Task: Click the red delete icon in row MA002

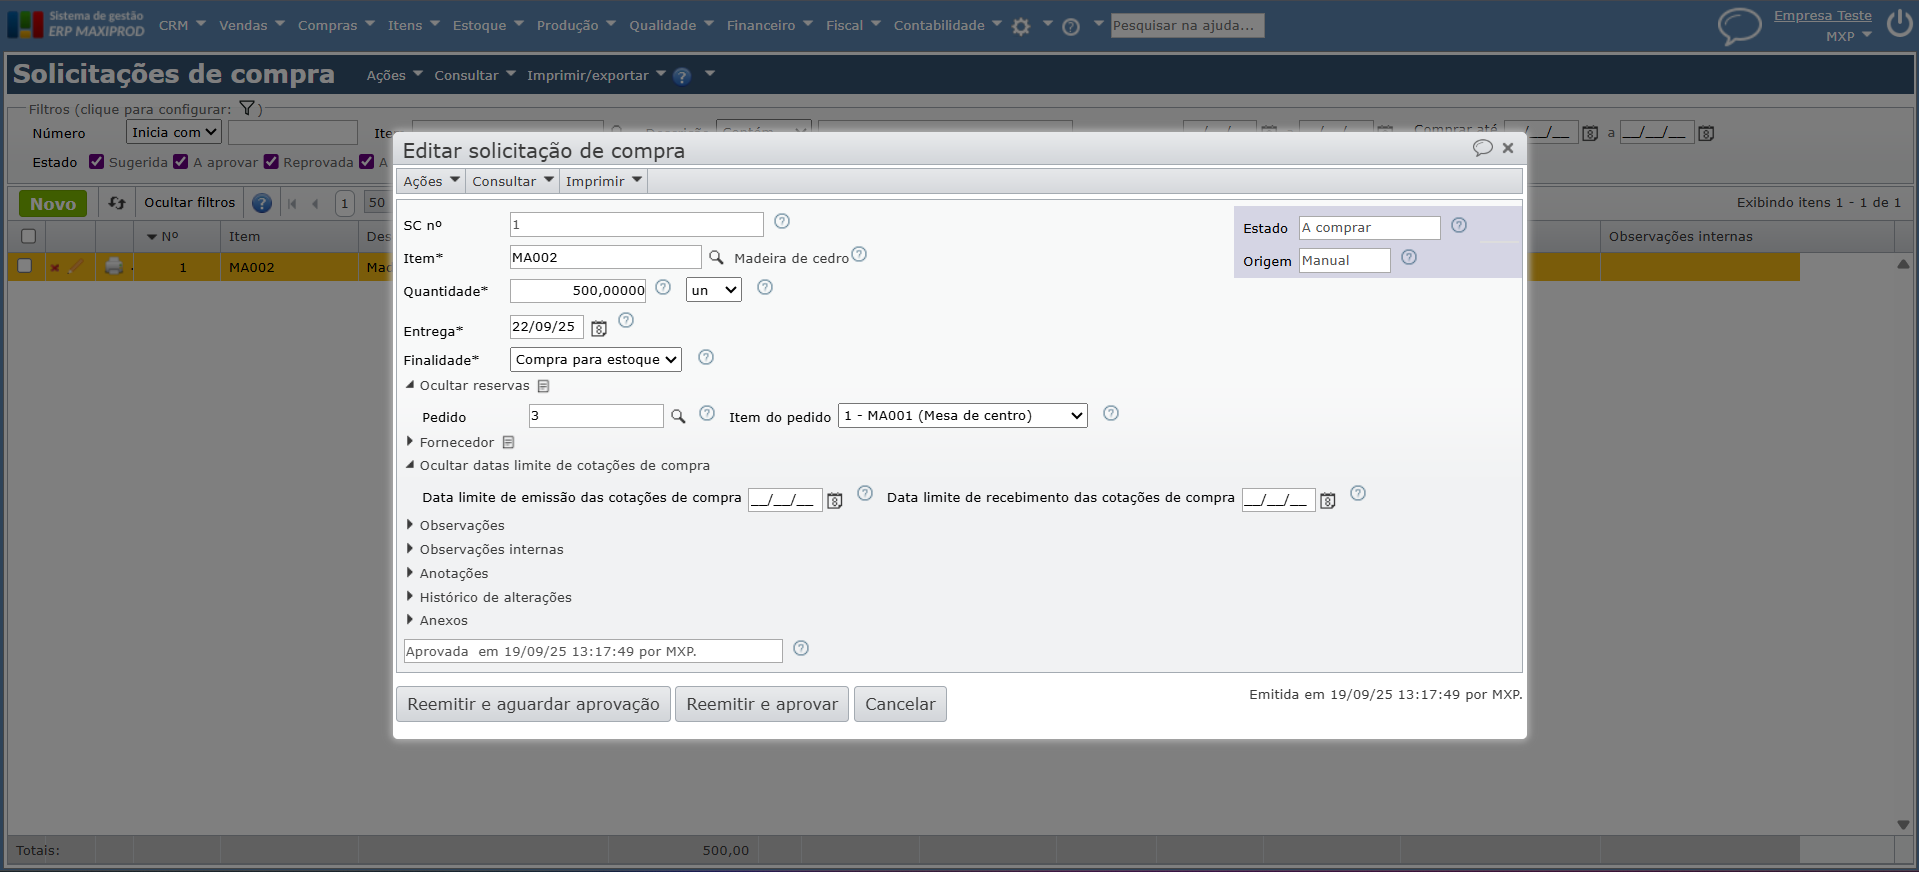Action: click(x=55, y=267)
